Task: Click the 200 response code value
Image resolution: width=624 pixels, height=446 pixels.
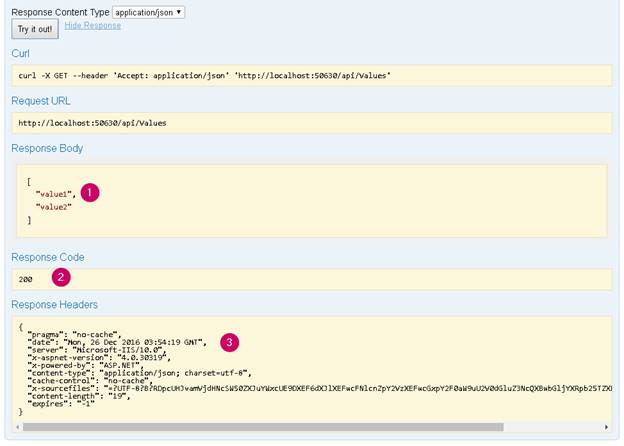Action: [x=25, y=279]
